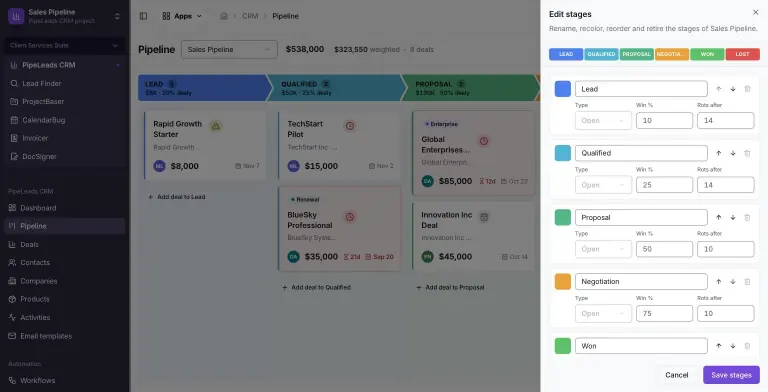Open the Qualified stage Type dropdown
The width and height of the screenshot is (768, 392).
coord(603,185)
